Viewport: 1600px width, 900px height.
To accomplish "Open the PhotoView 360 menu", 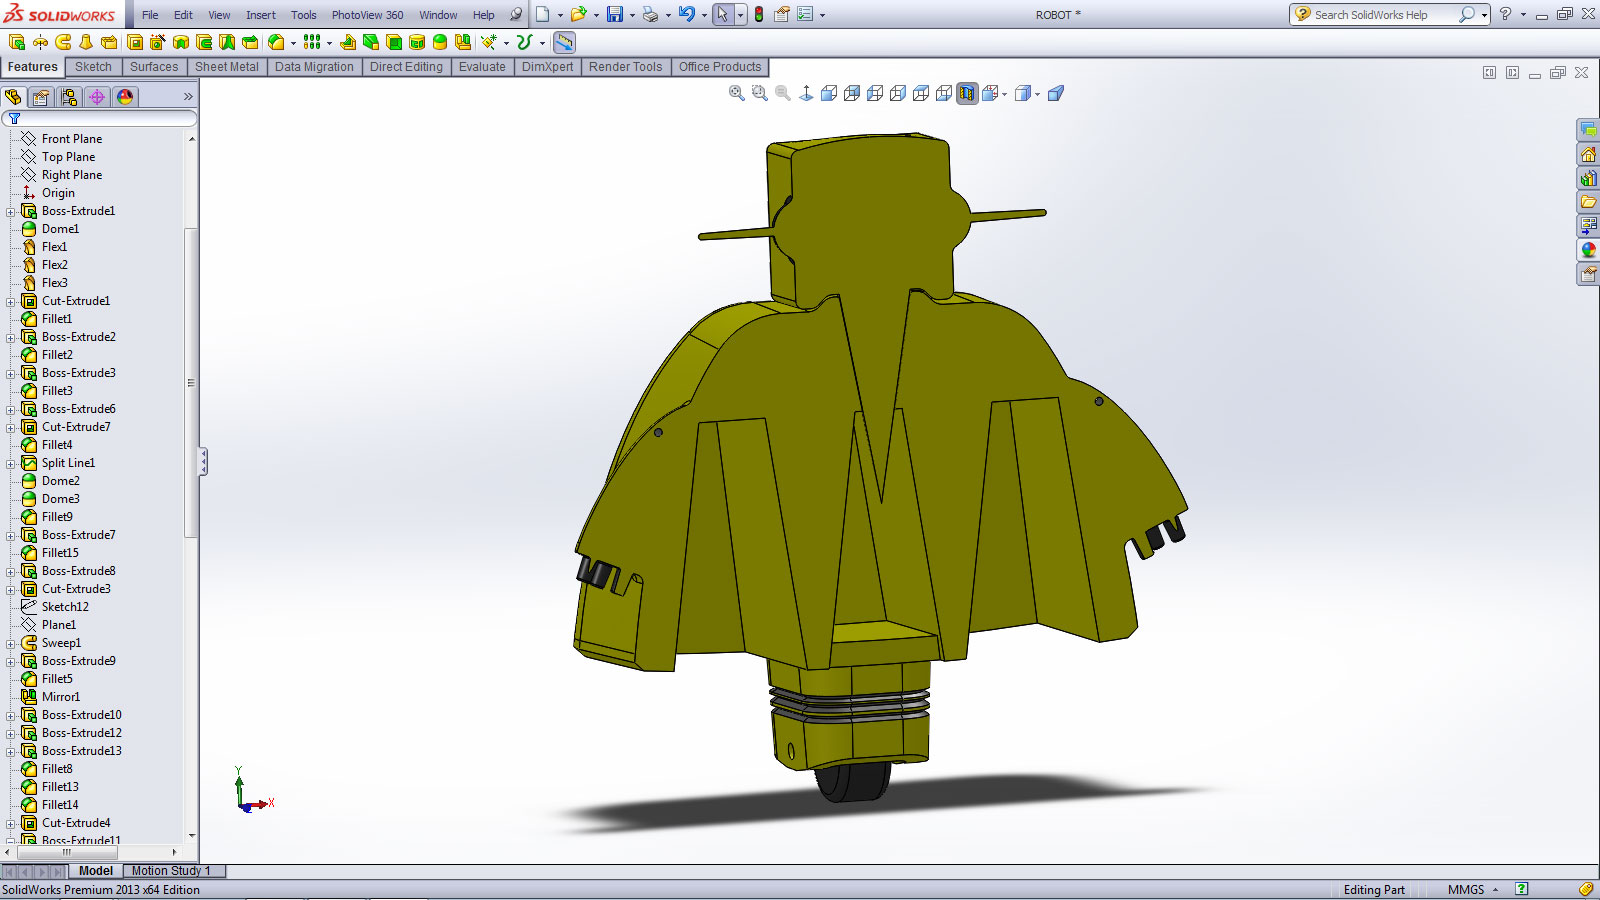I will pos(367,15).
